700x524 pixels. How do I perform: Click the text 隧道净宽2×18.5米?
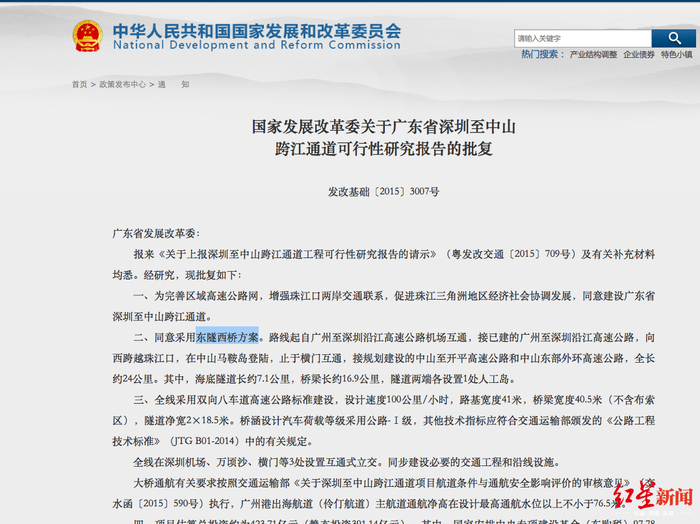pos(186,420)
